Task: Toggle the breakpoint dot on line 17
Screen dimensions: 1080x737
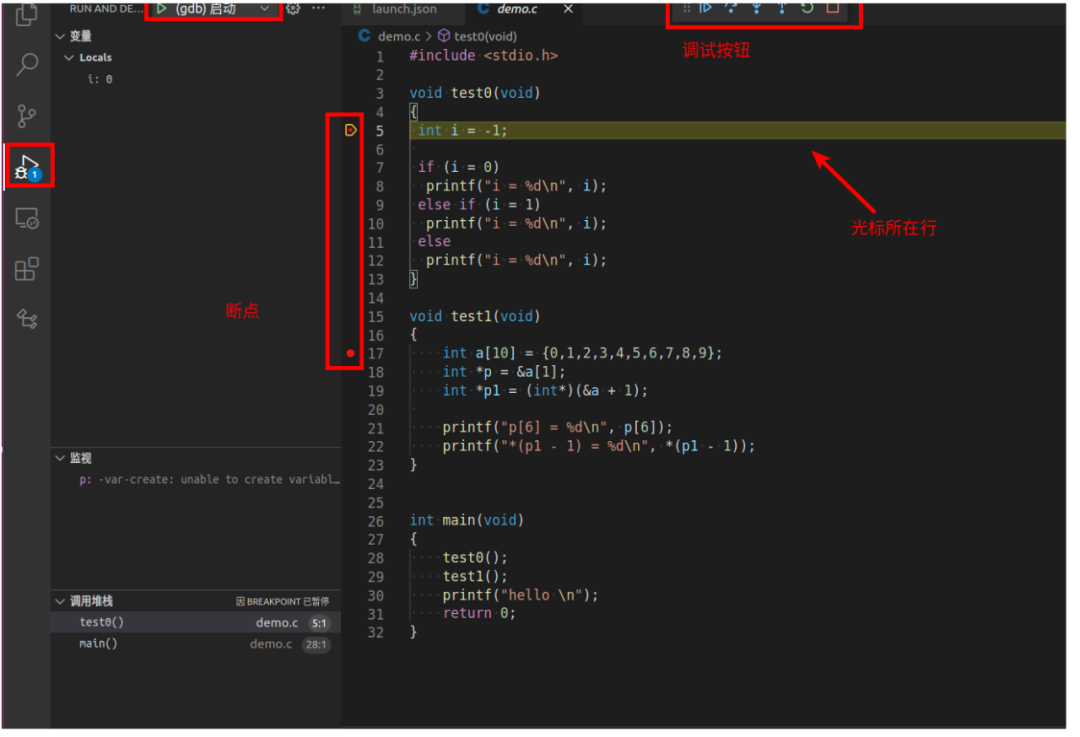Action: tap(349, 353)
